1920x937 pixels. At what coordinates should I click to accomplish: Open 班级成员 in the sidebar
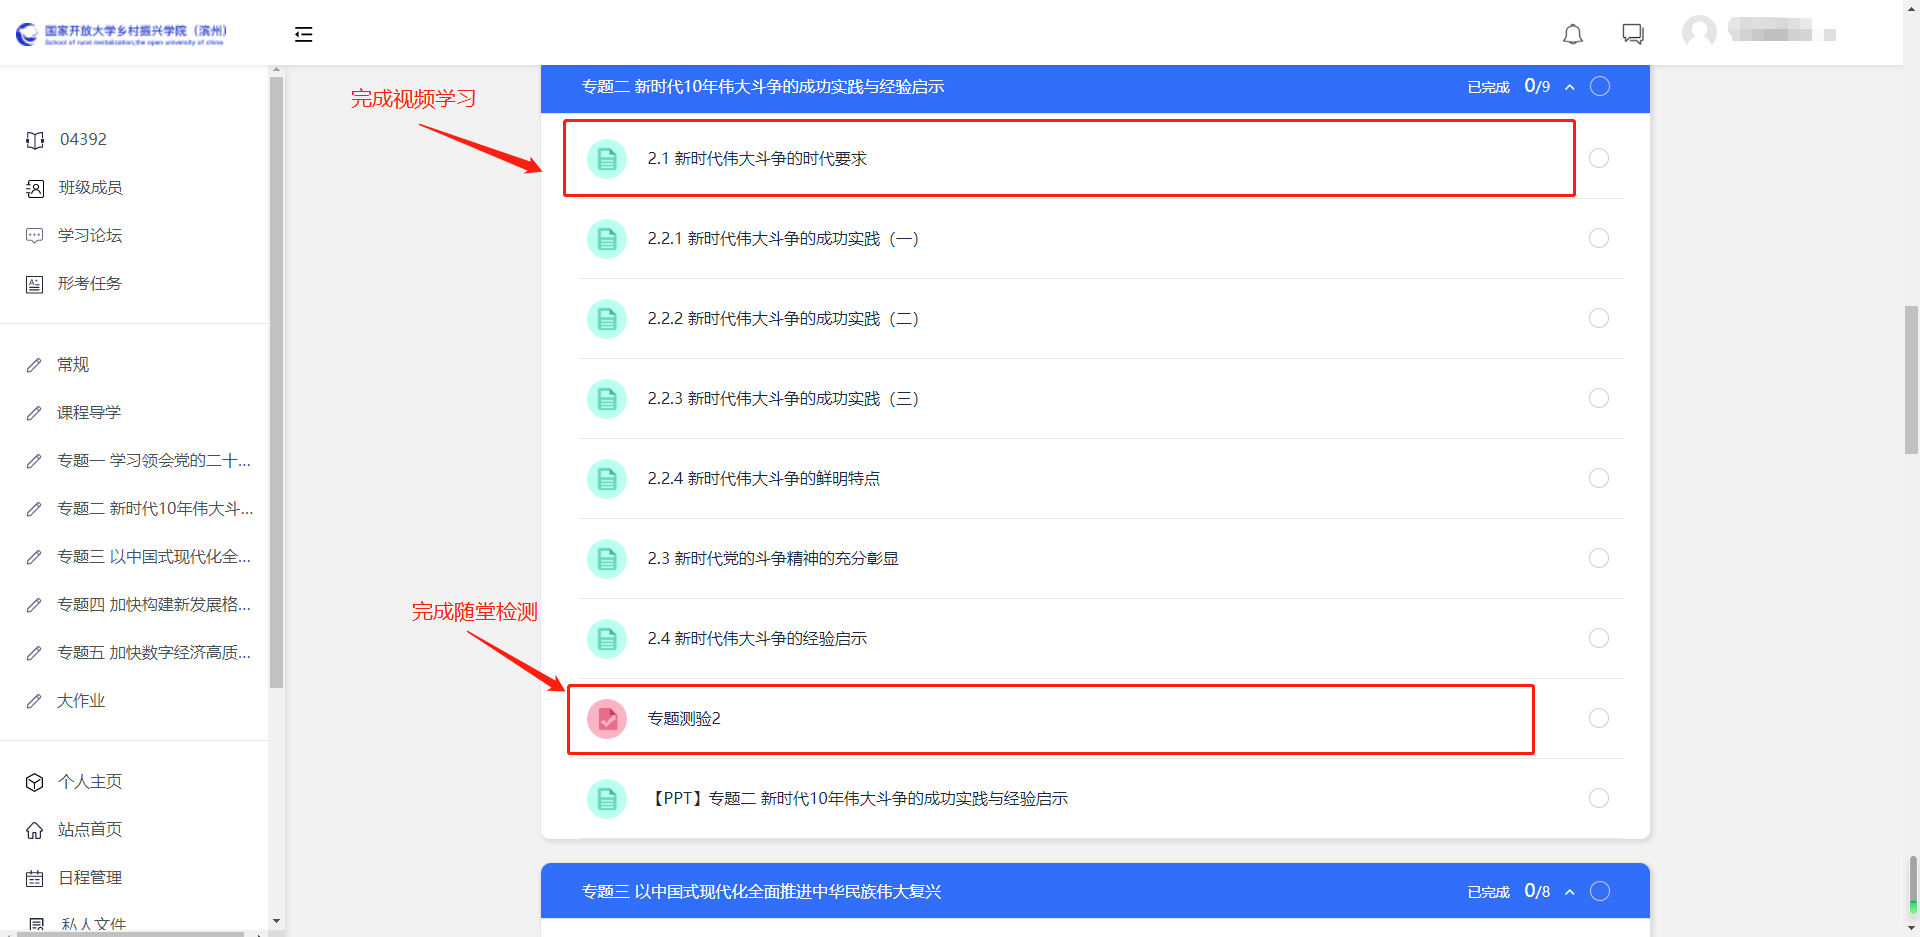coord(90,188)
